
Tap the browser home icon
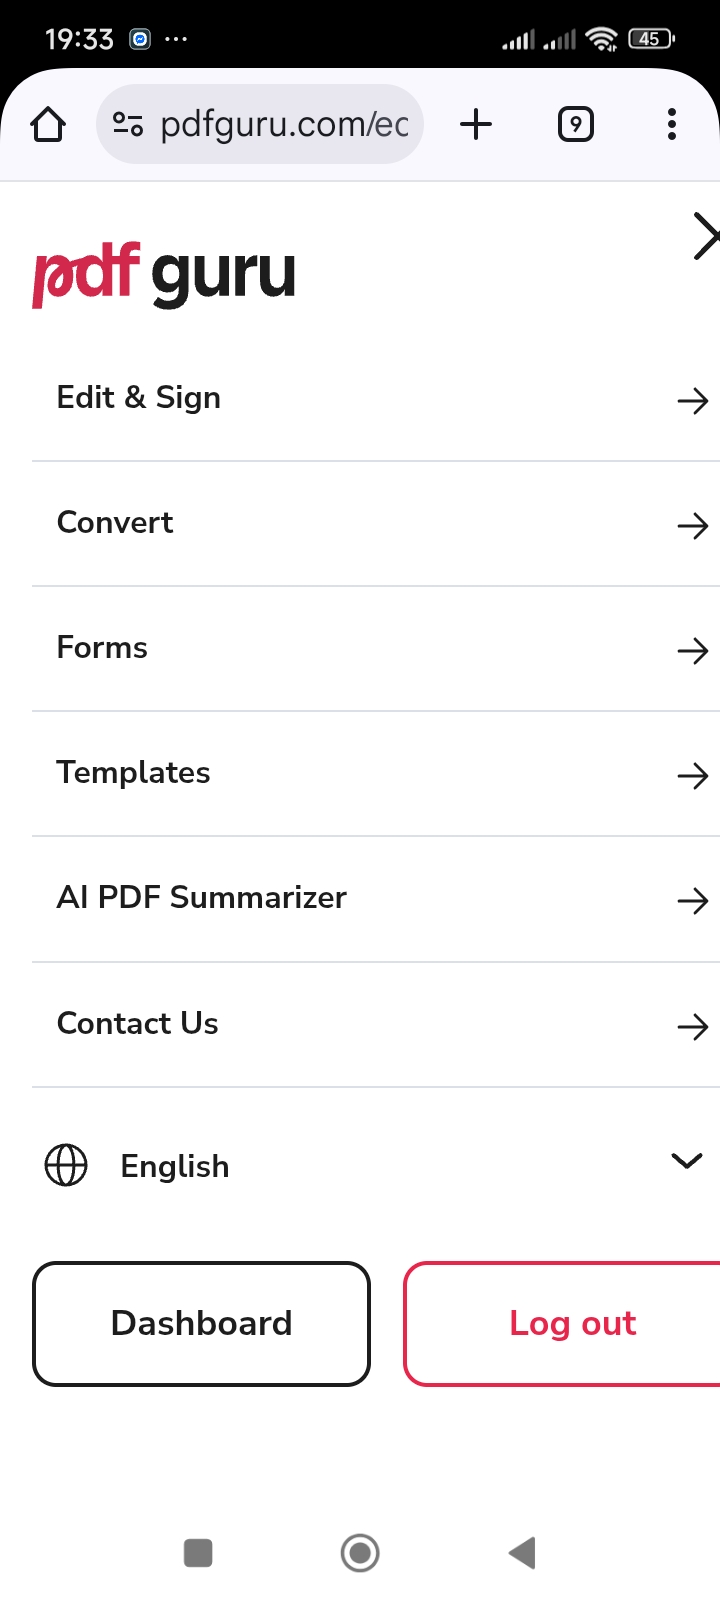point(48,125)
